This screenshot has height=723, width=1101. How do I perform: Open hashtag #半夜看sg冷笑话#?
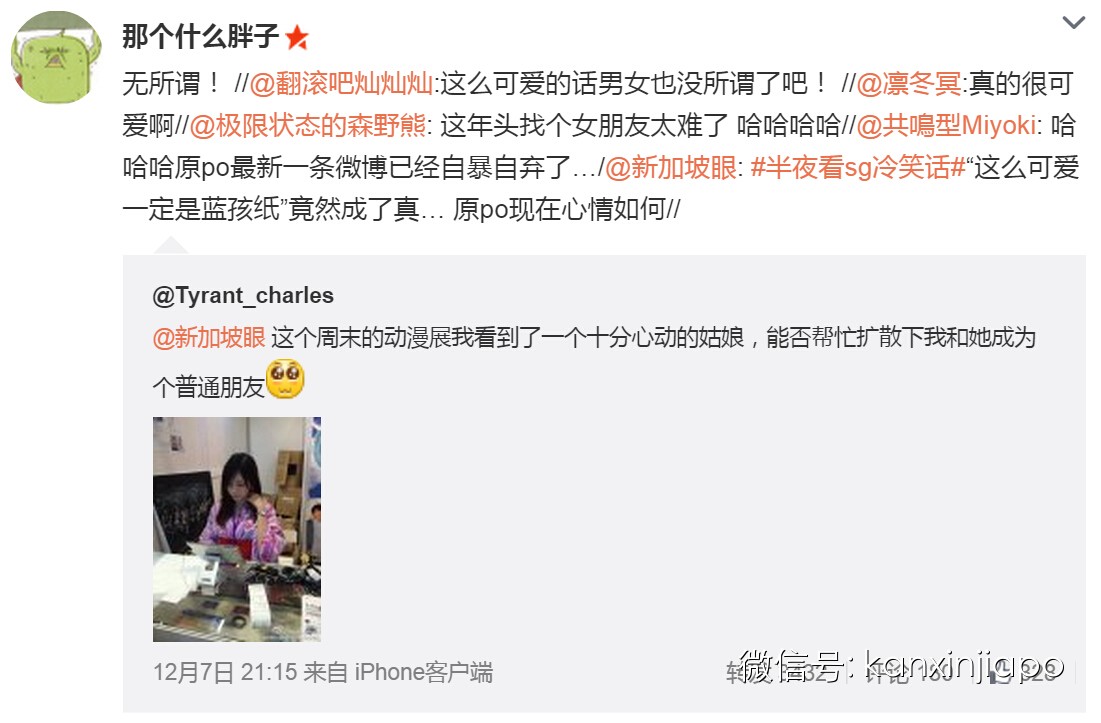click(858, 168)
